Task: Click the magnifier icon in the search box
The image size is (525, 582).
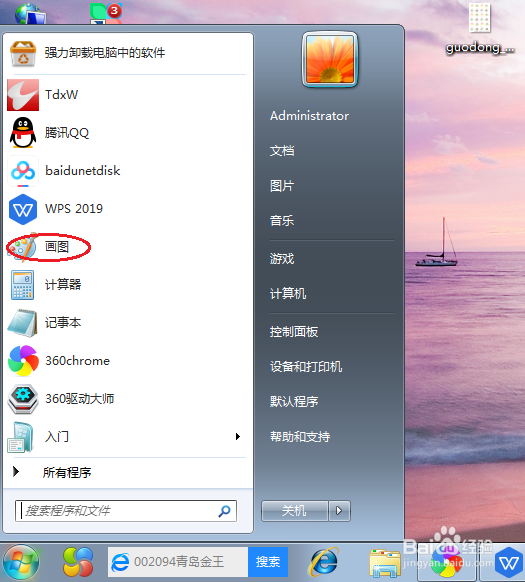Action: (x=224, y=511)
